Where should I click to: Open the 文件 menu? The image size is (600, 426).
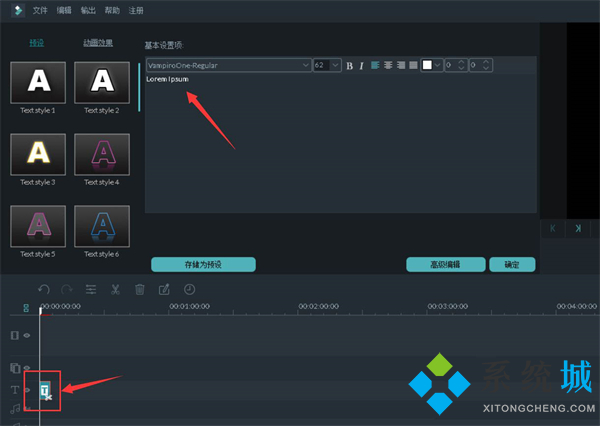click(x=39, y=9)
